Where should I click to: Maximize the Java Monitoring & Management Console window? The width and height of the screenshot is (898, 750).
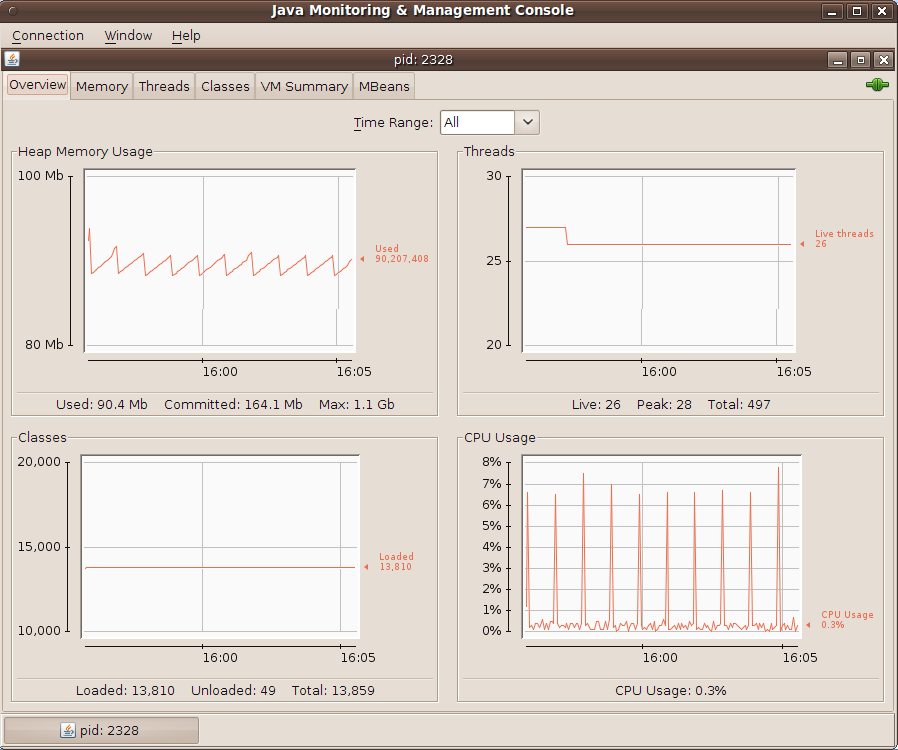point(857,11)
